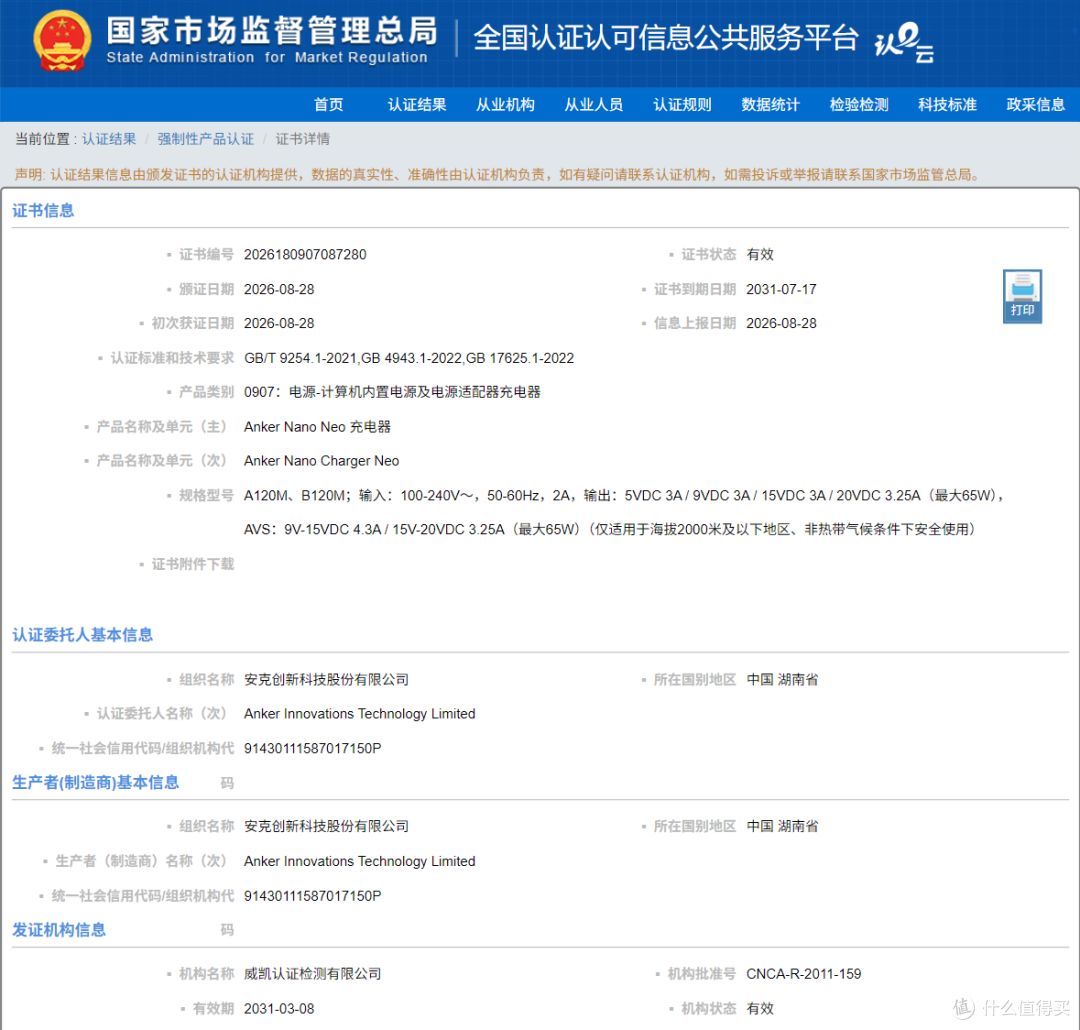Click the A120M、B120M specification line
Viewport: 1080px width, 1030px height.
pos(625,495)
